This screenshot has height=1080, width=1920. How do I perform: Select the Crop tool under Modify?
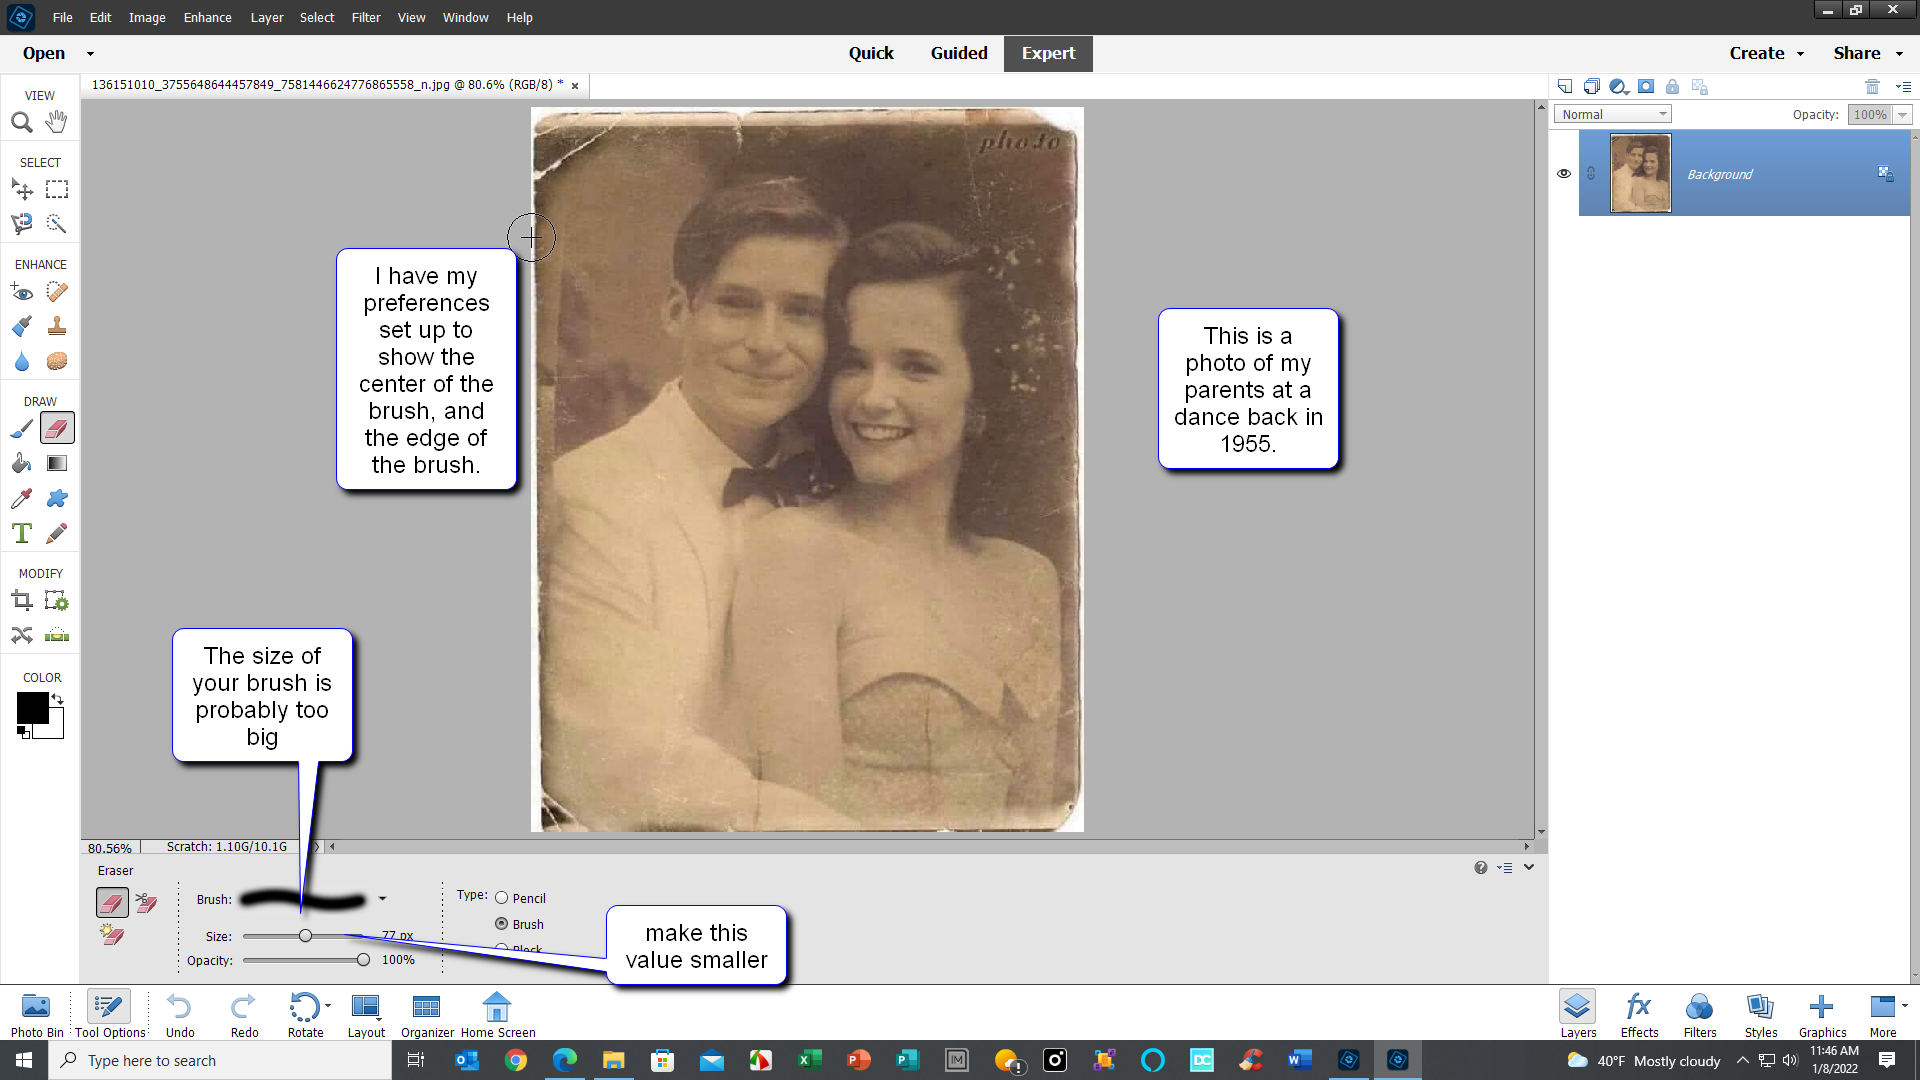point(22,600)
